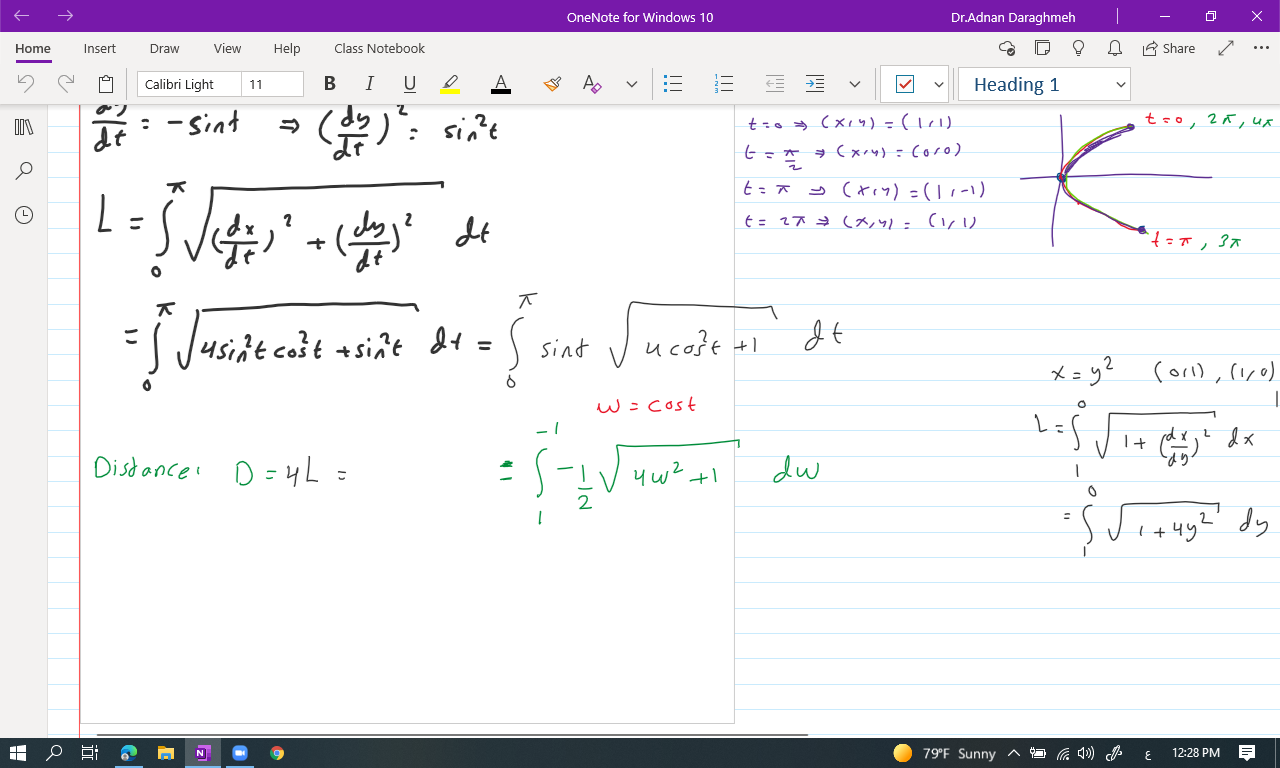
Task: Open the View tab
Action: 227,48
